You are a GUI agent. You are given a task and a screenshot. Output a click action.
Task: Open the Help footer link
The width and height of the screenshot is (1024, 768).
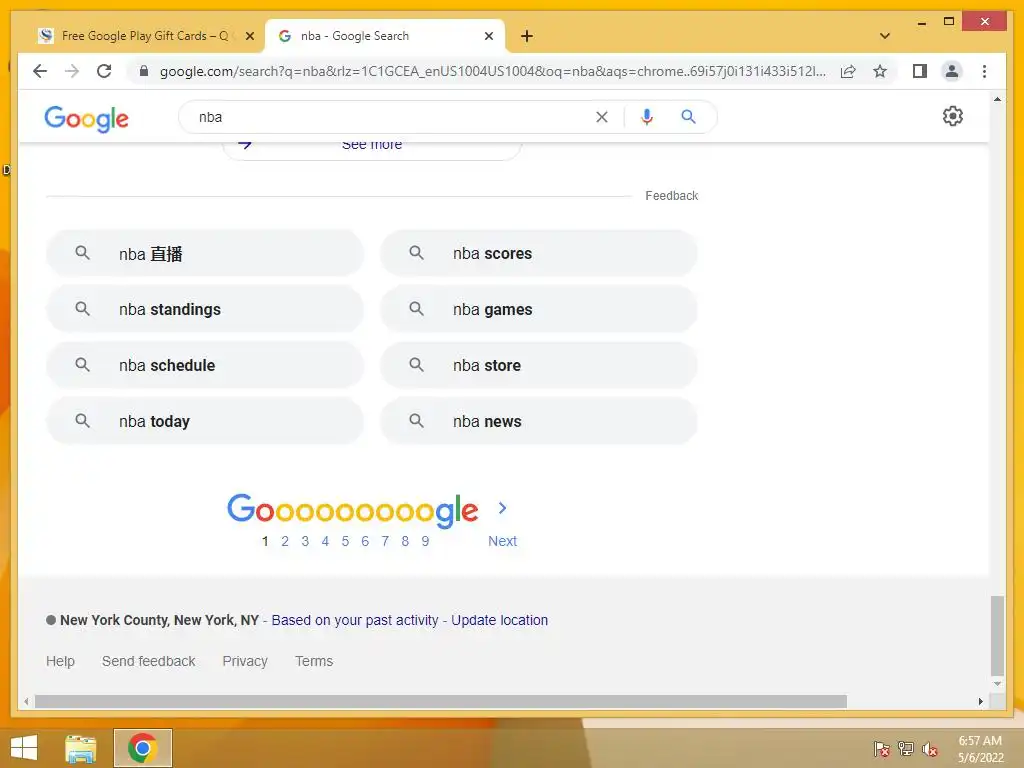[60, 662]
